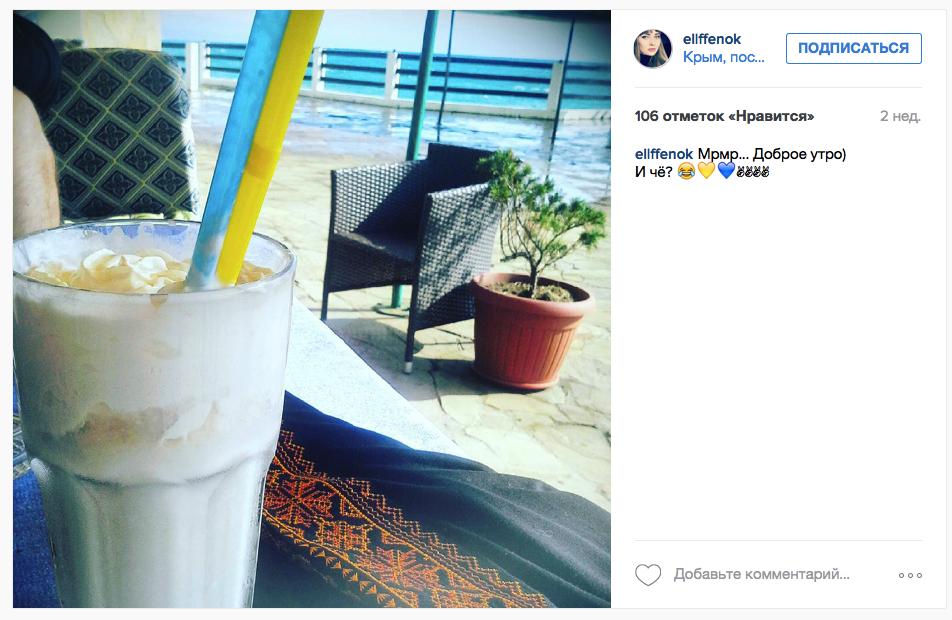Screen dimensions: 952x620
Task: Click the 2 нед. timestamp
Action: [900, 116]
